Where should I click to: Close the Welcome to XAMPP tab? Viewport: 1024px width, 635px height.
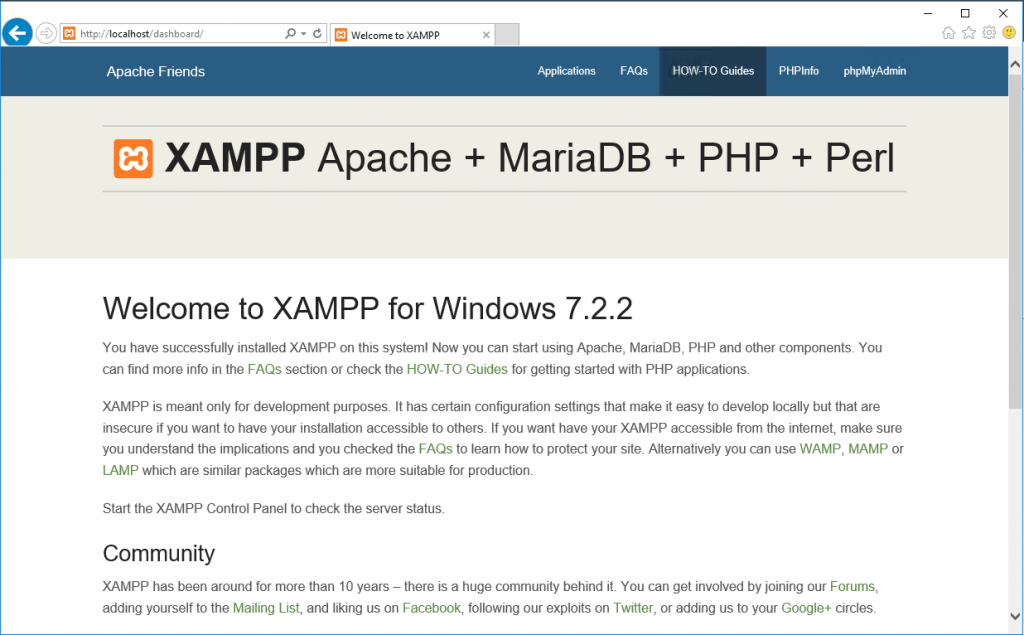pyautogui.click(x=486, y=35)
